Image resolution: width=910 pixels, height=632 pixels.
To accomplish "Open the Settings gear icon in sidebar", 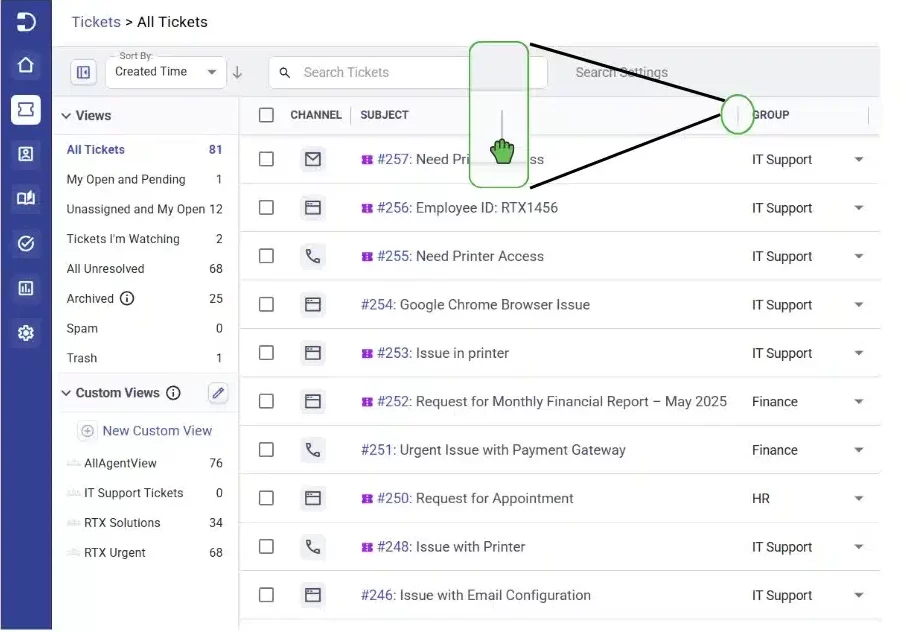I will click(26, 333).
